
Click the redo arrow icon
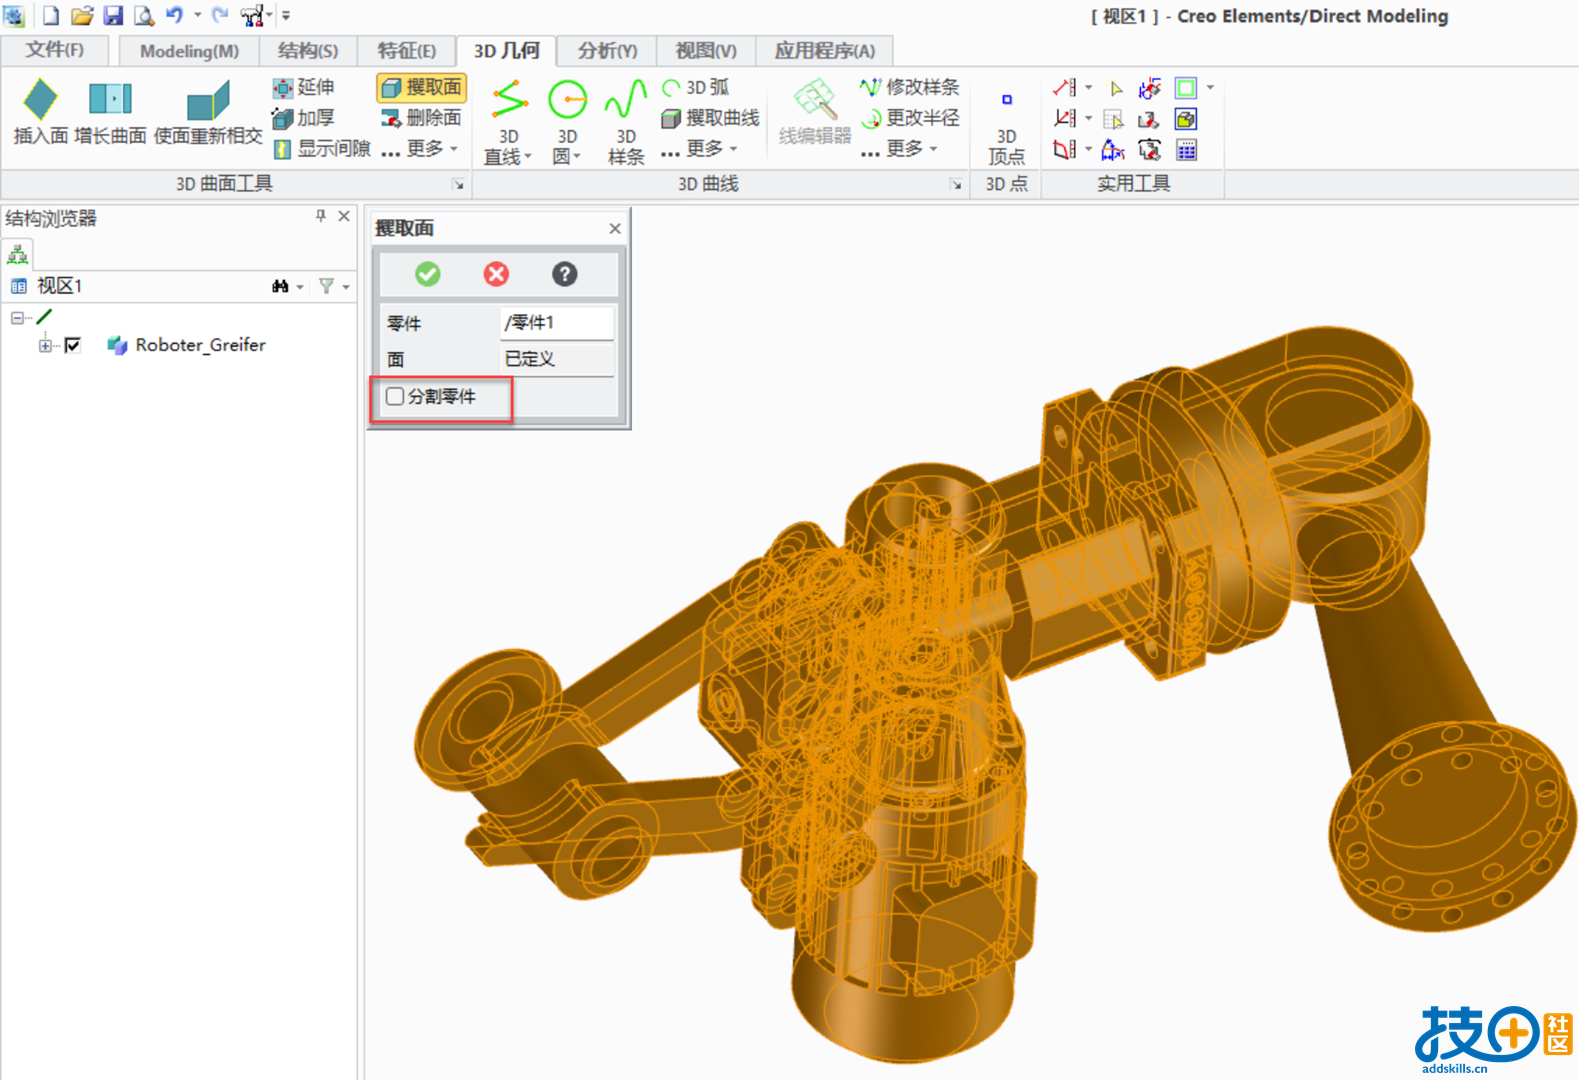220,15
